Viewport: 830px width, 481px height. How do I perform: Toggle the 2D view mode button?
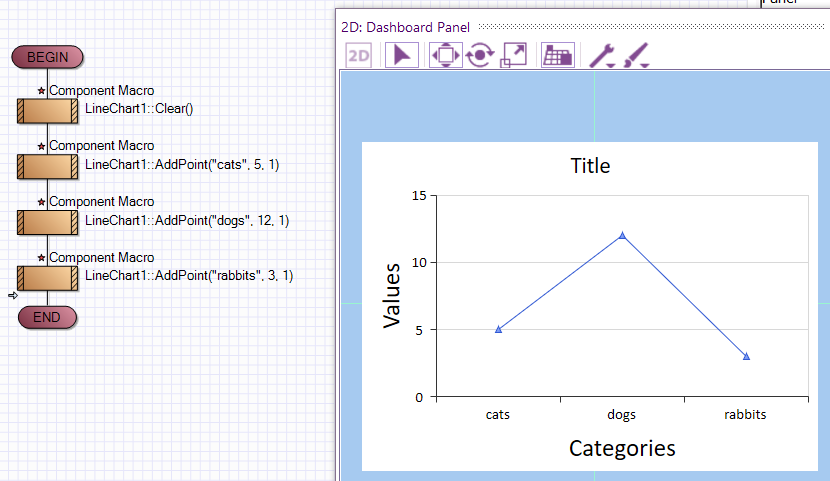(358, 56)
